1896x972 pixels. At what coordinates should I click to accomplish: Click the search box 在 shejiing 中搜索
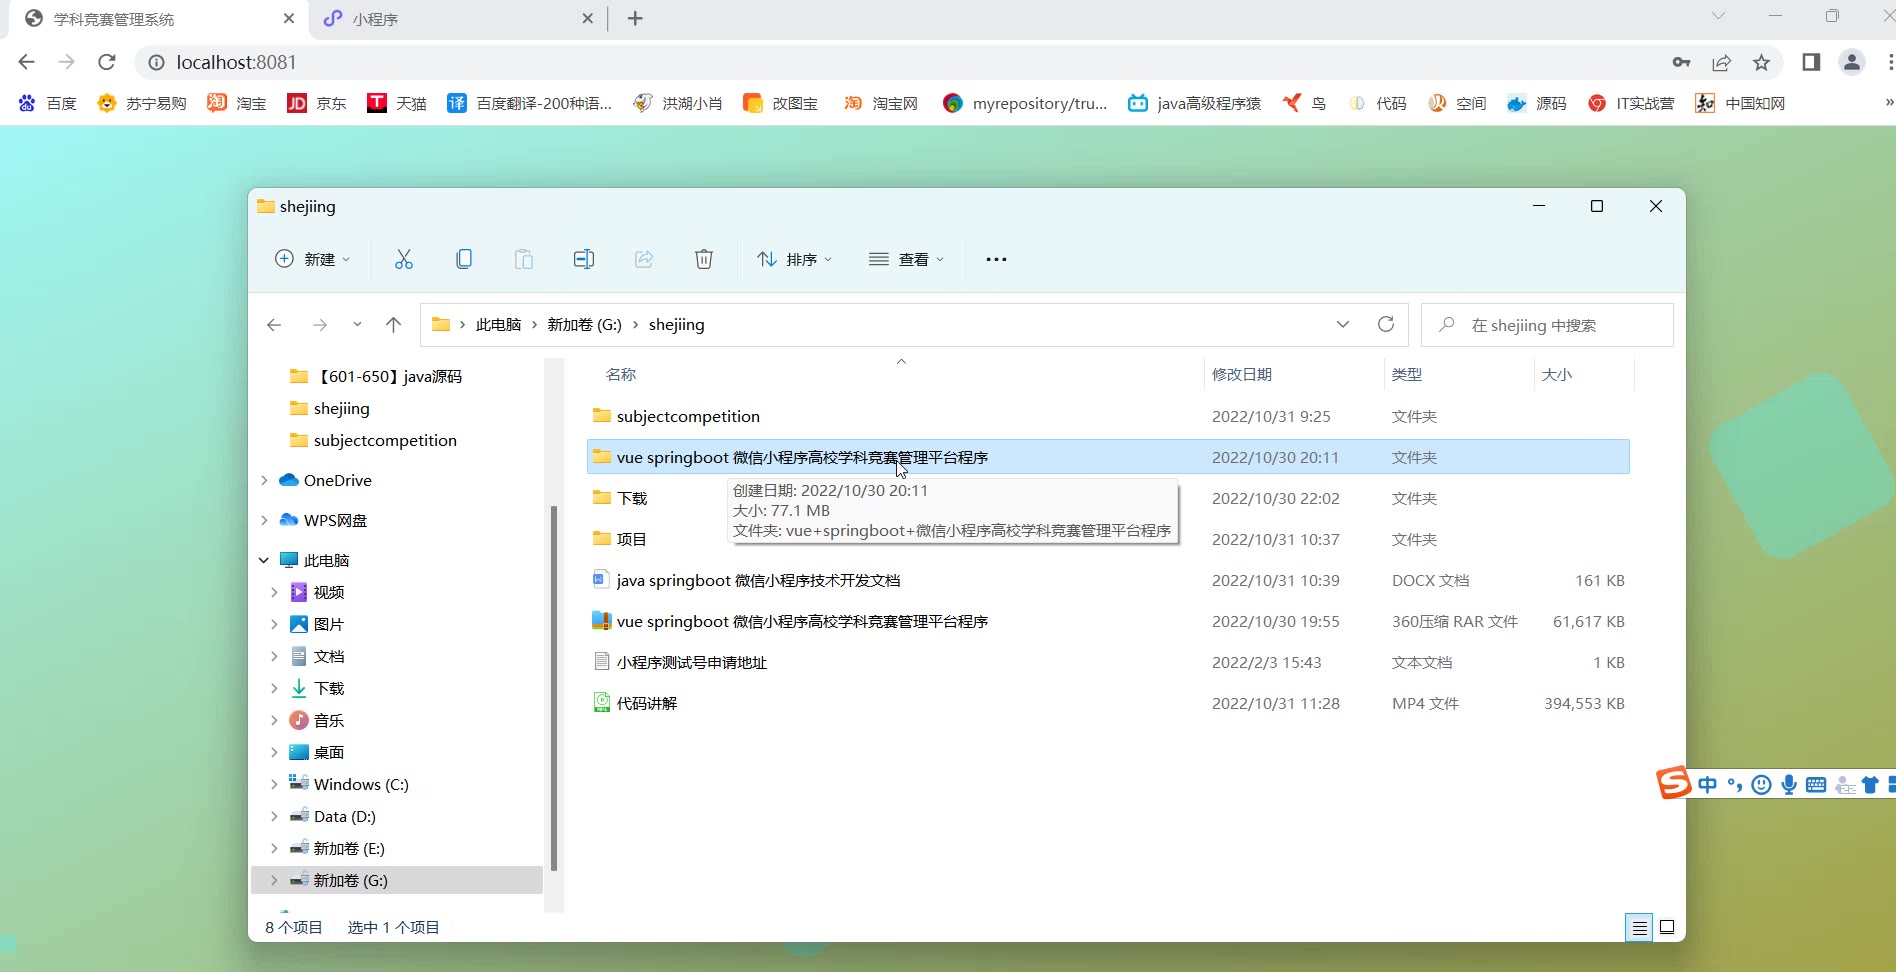pyautogui.click(x=1547, y=325)
